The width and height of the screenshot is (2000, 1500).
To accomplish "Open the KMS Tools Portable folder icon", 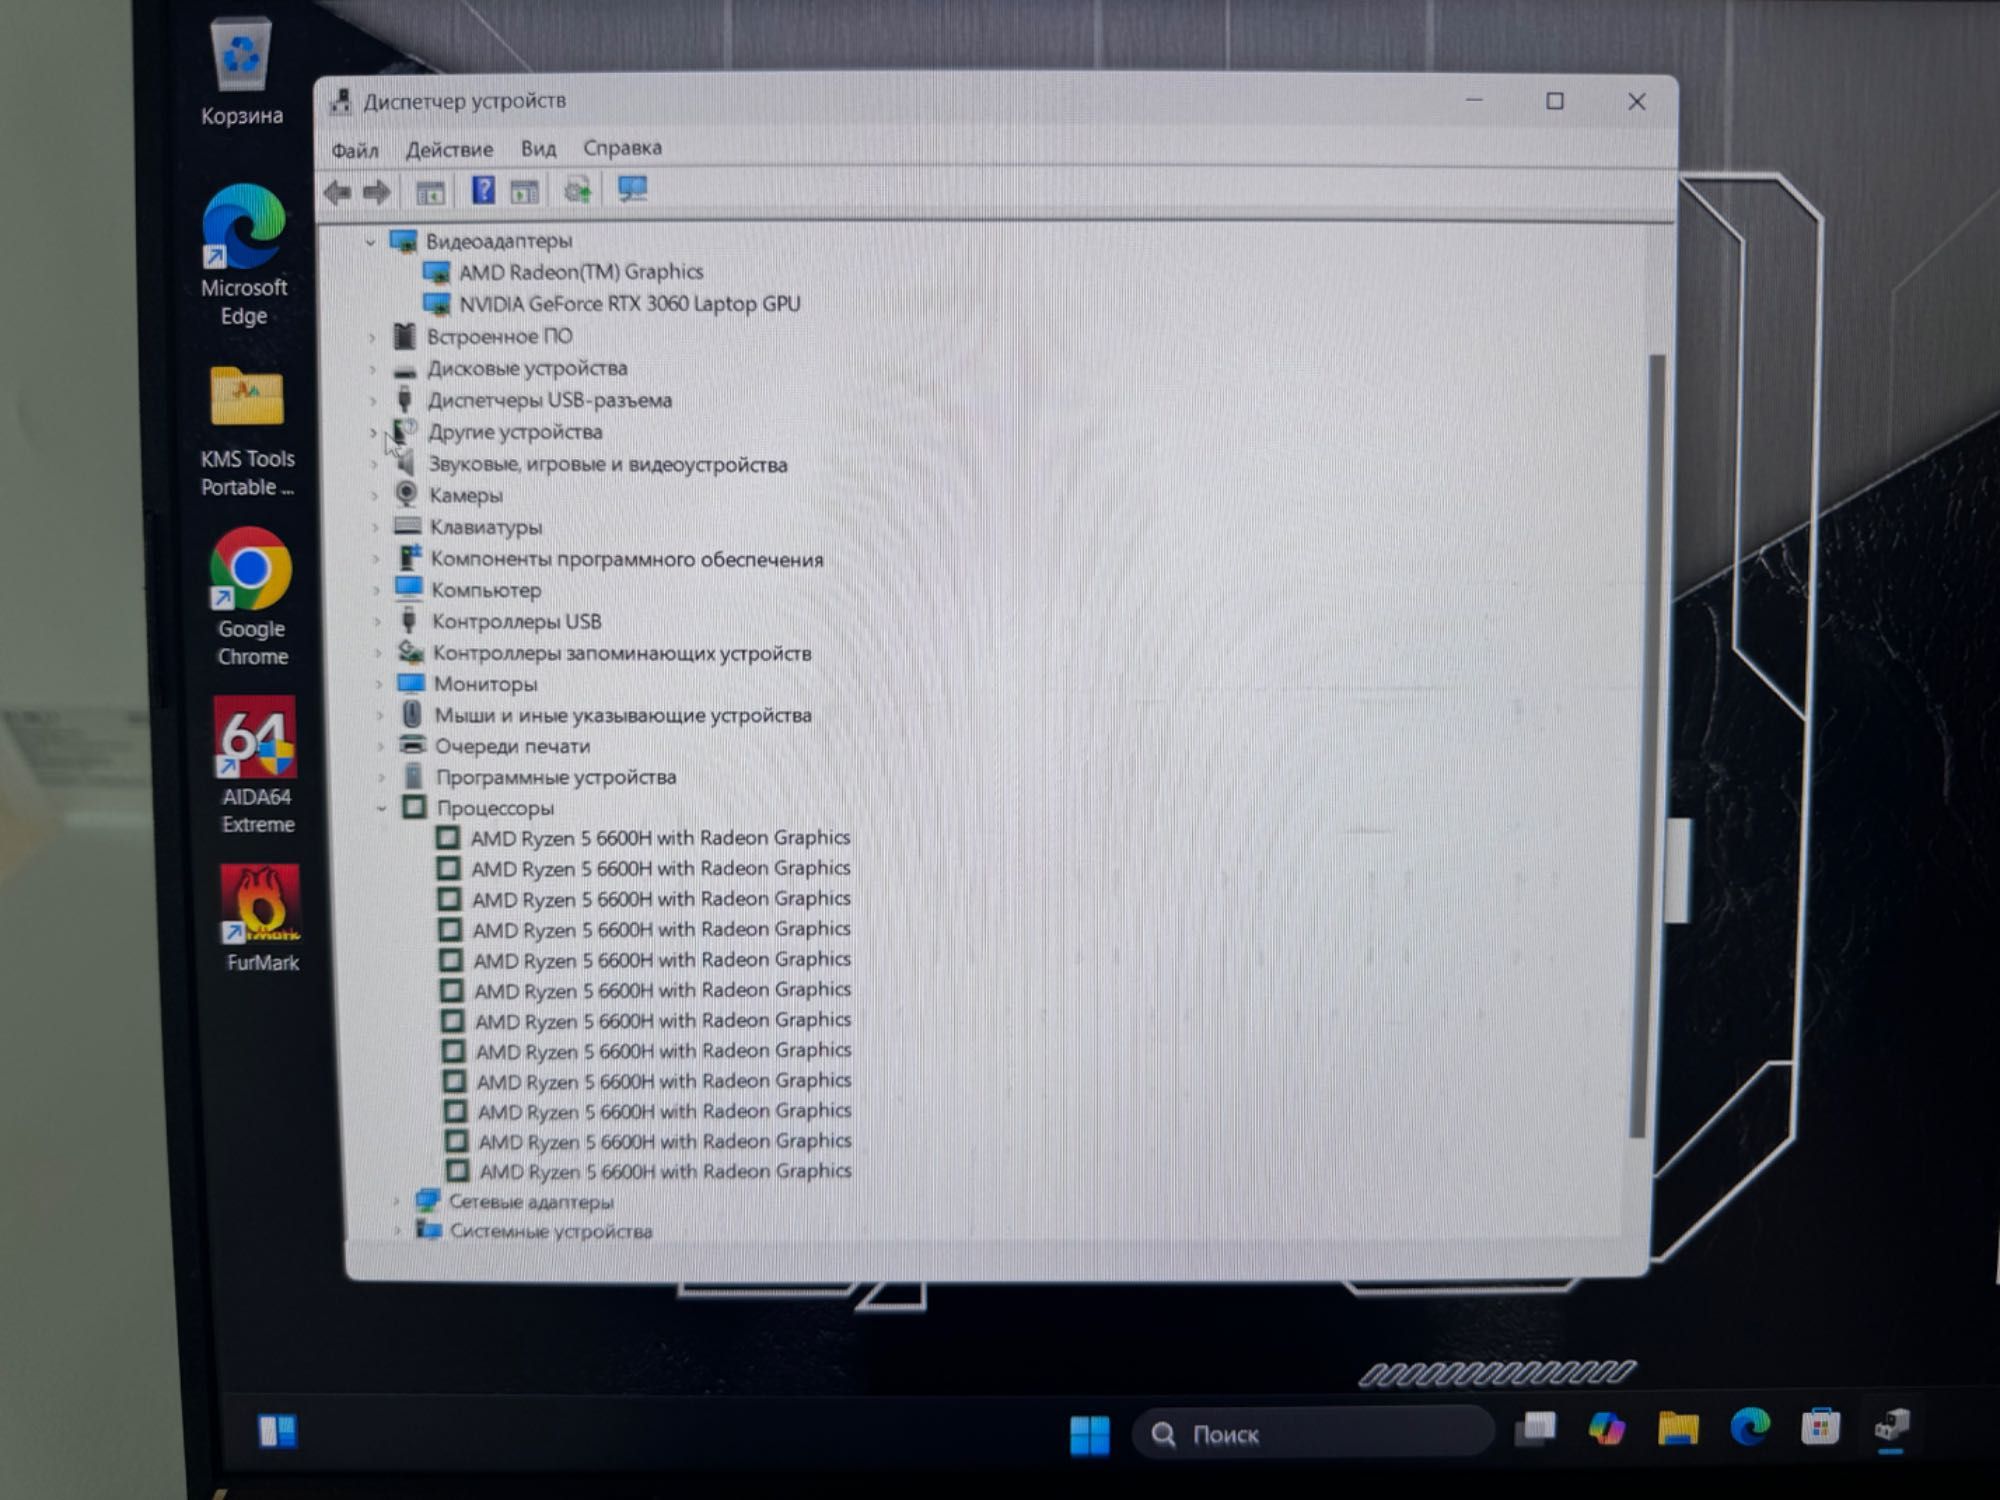I will tap(247, 433).
